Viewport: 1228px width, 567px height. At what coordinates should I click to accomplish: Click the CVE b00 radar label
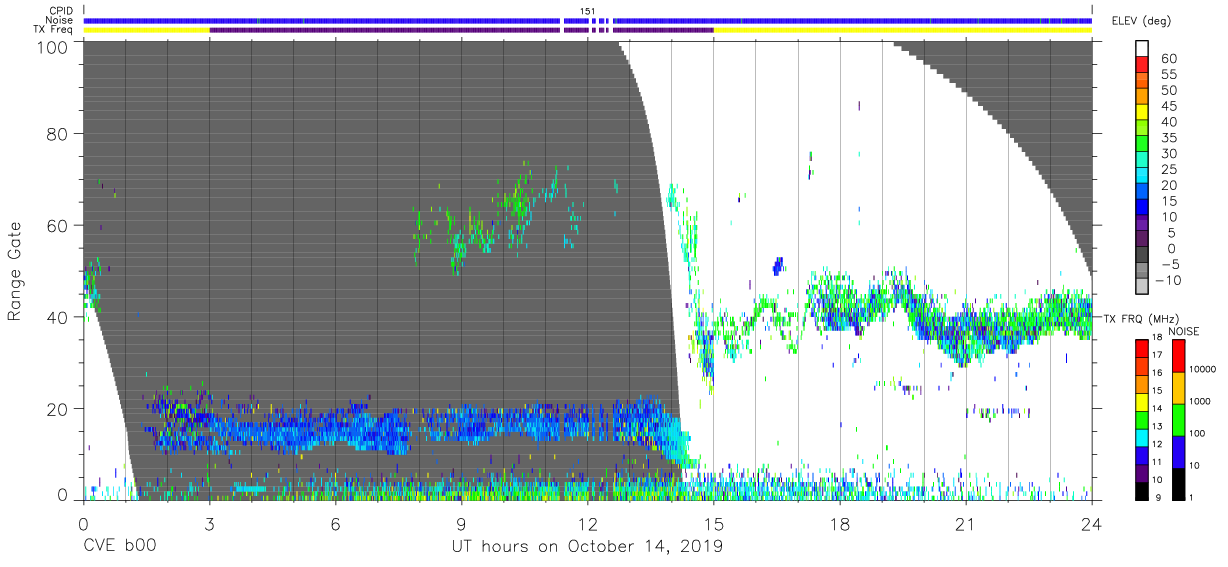(118, 546)
